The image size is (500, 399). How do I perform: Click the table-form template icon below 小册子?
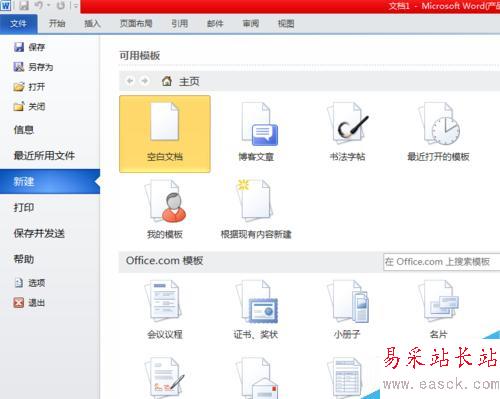(346, 378)
